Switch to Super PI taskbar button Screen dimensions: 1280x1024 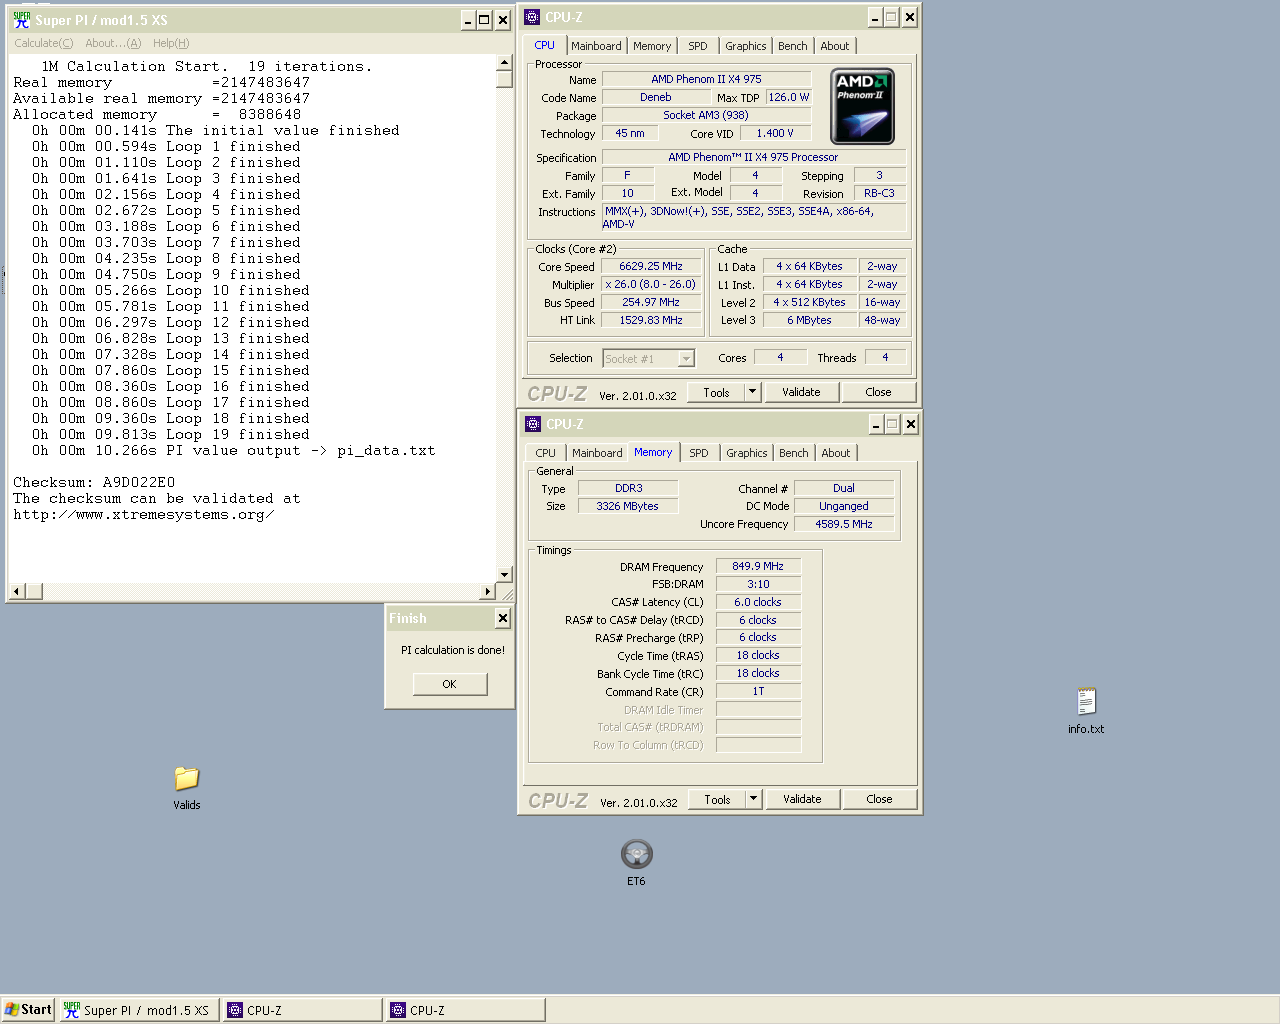click(138, 1010)
